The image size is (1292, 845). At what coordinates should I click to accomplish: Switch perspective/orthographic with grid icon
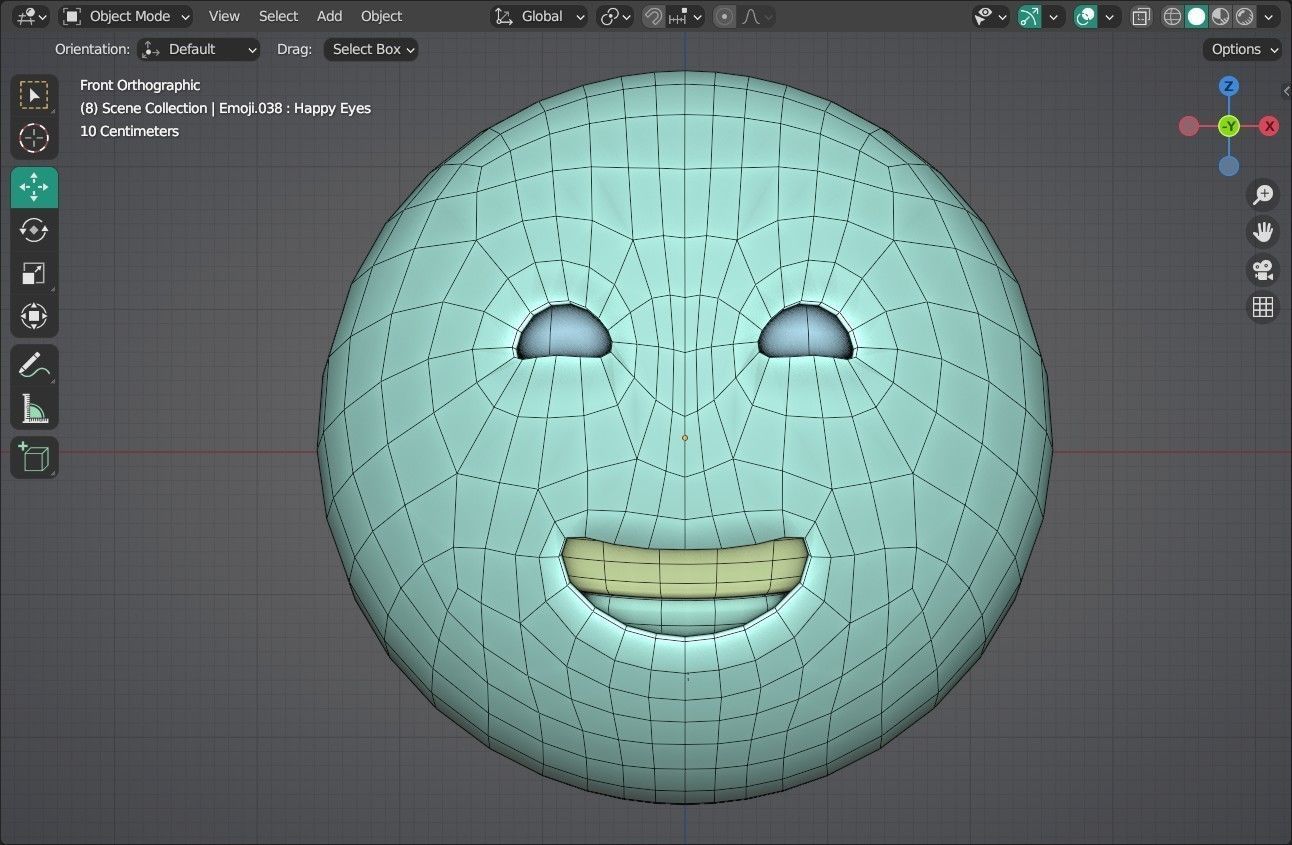click(x=1263, y=307)
